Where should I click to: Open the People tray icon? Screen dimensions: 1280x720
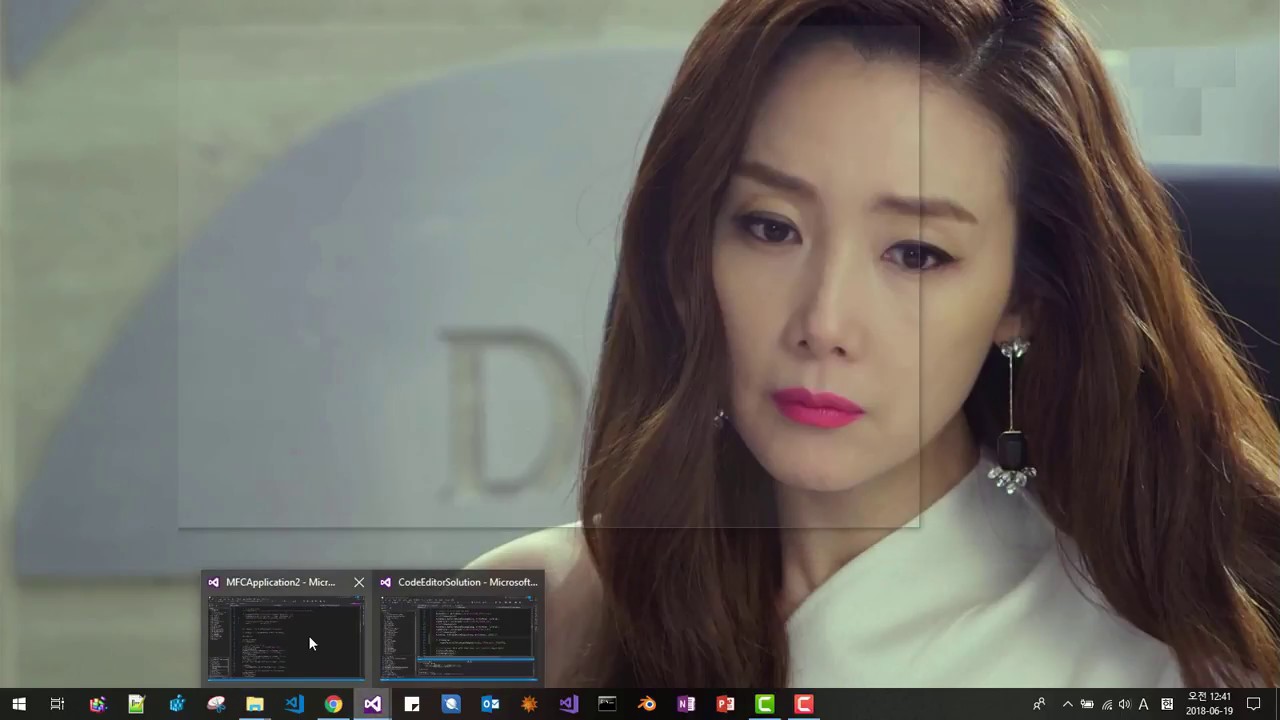point(1039,704)
